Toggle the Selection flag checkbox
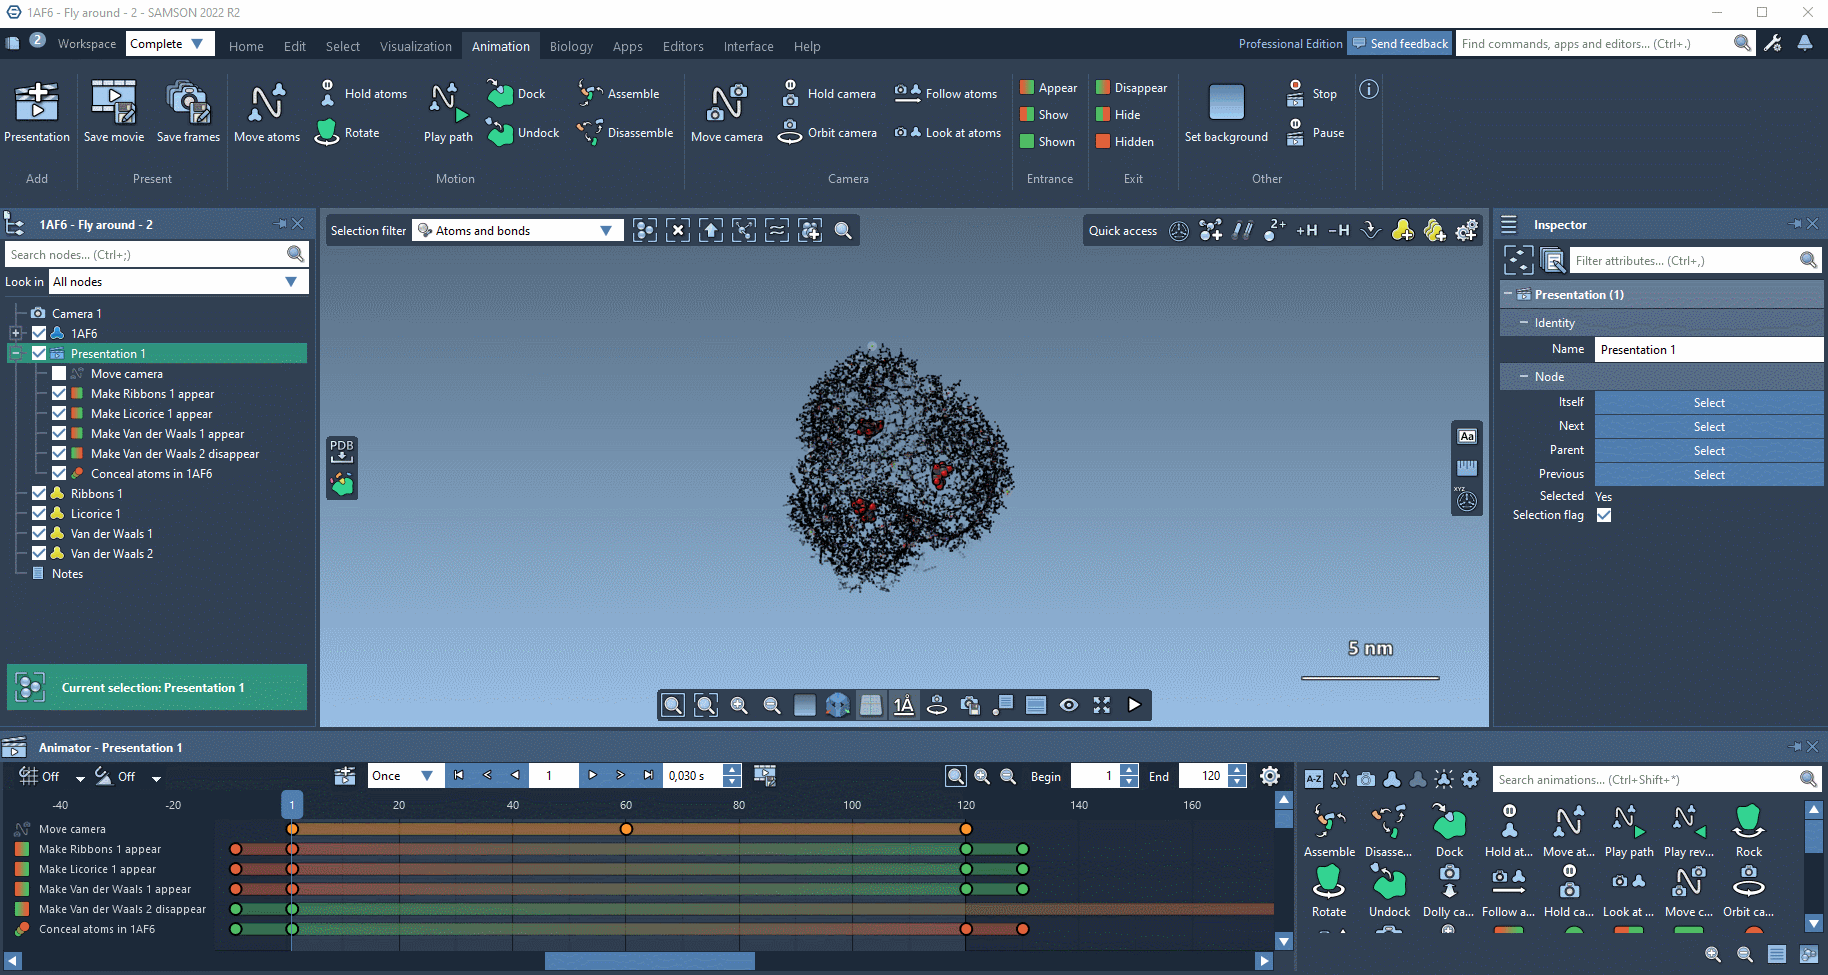The image size is (1828, 975). [1604, 516]
